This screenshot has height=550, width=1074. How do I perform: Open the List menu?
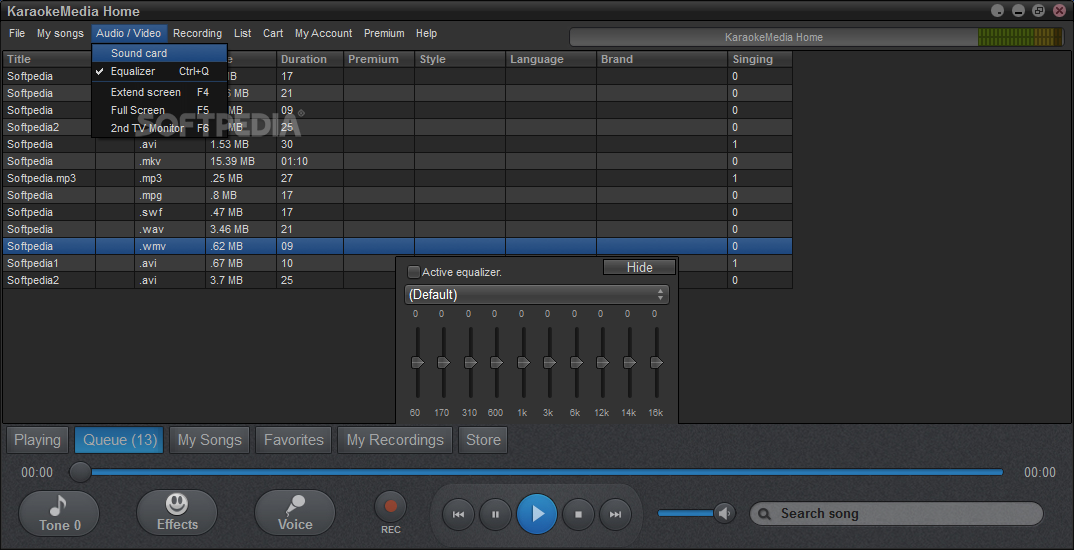click(242, 33)
